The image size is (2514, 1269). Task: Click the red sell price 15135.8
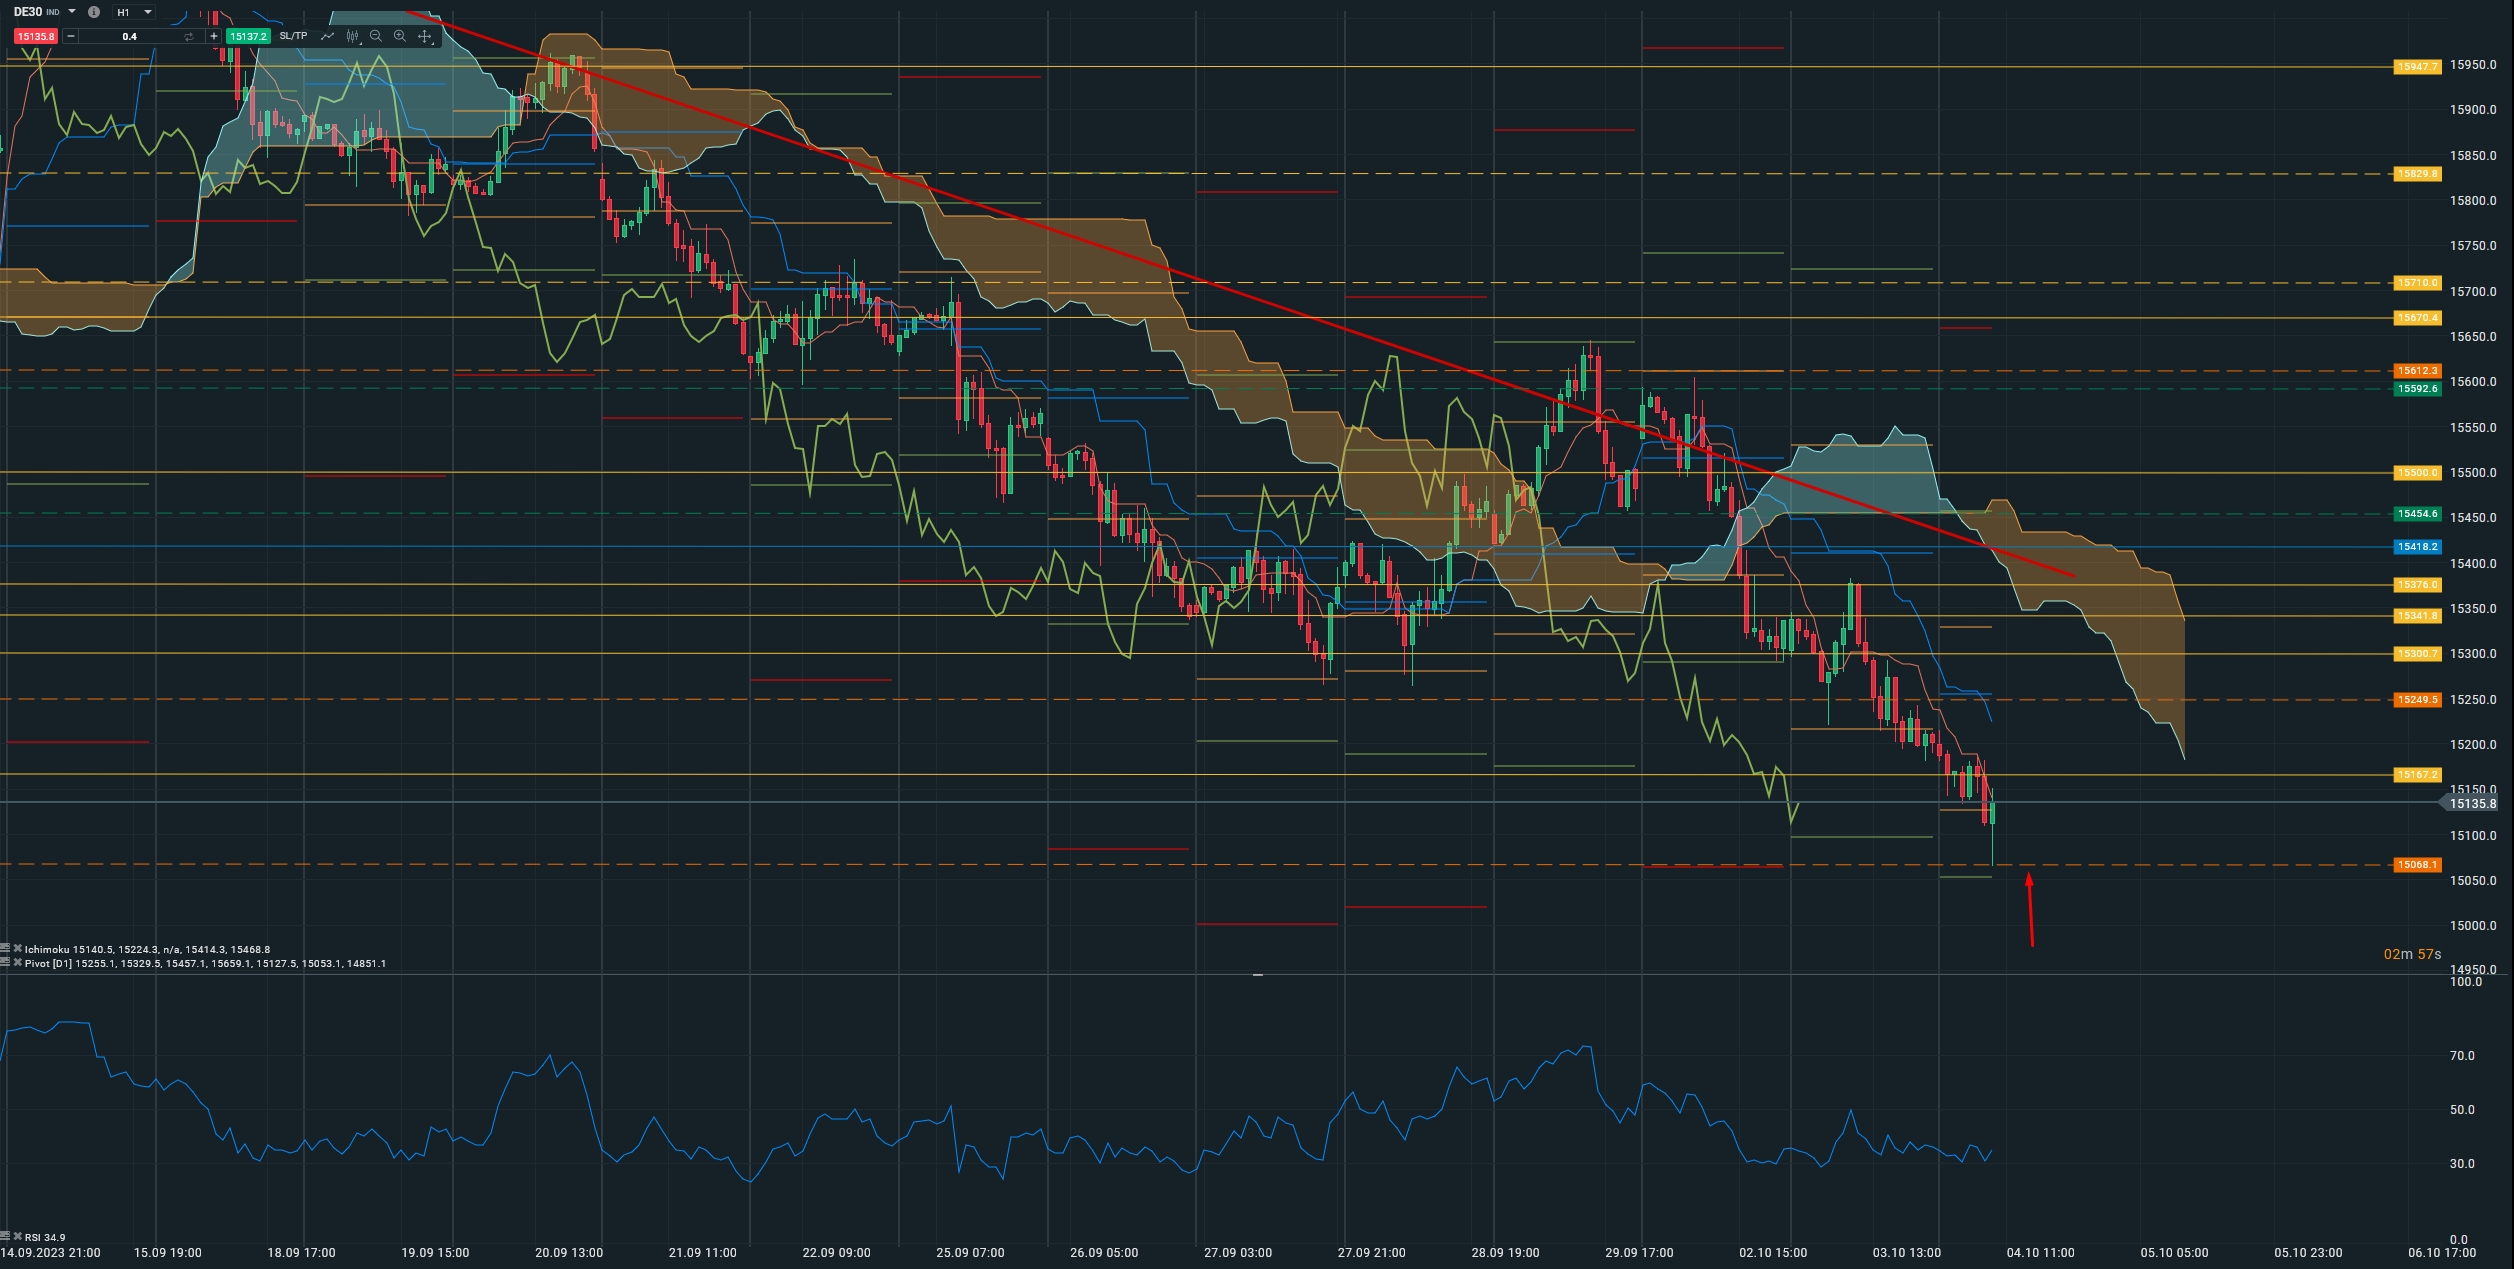[x=35, y=36]
